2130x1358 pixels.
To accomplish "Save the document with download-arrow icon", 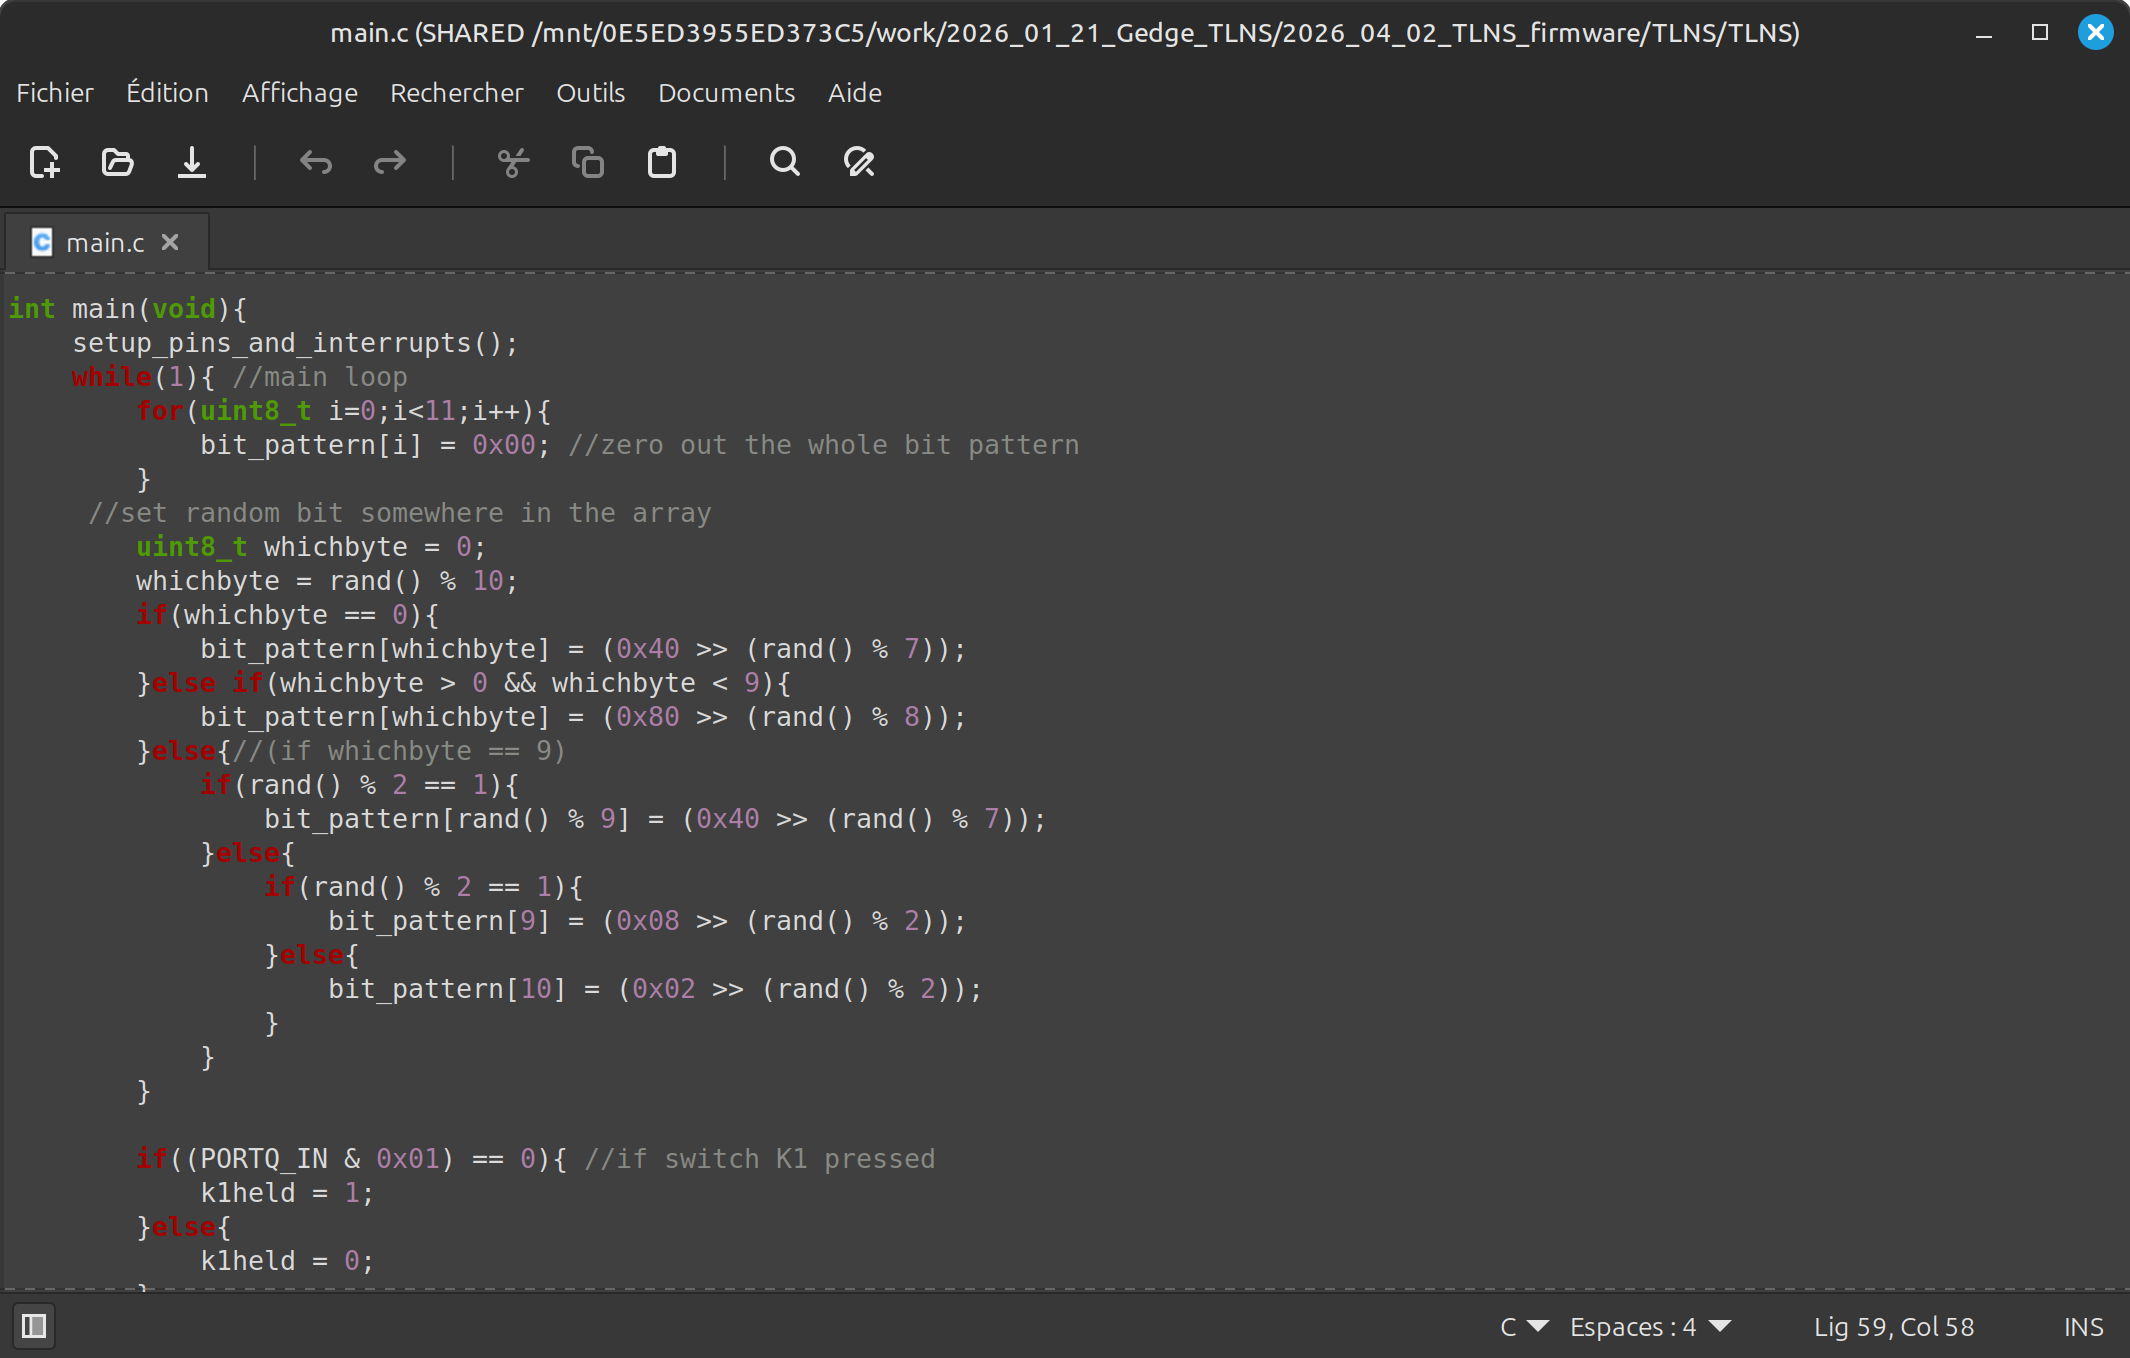I will pos(192,162).
